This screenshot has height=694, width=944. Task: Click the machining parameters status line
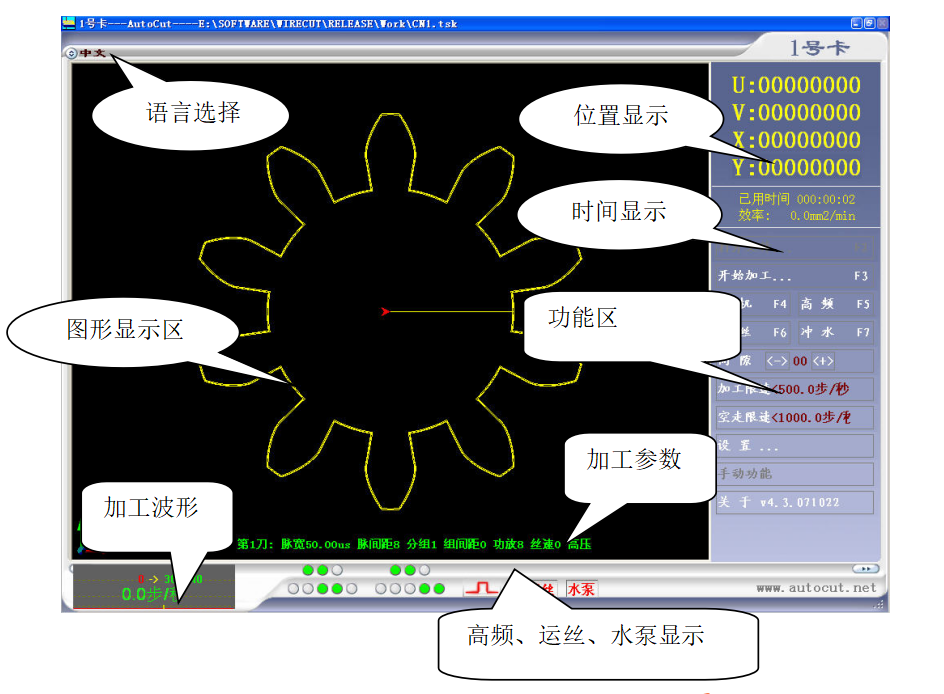coord(413,545)
